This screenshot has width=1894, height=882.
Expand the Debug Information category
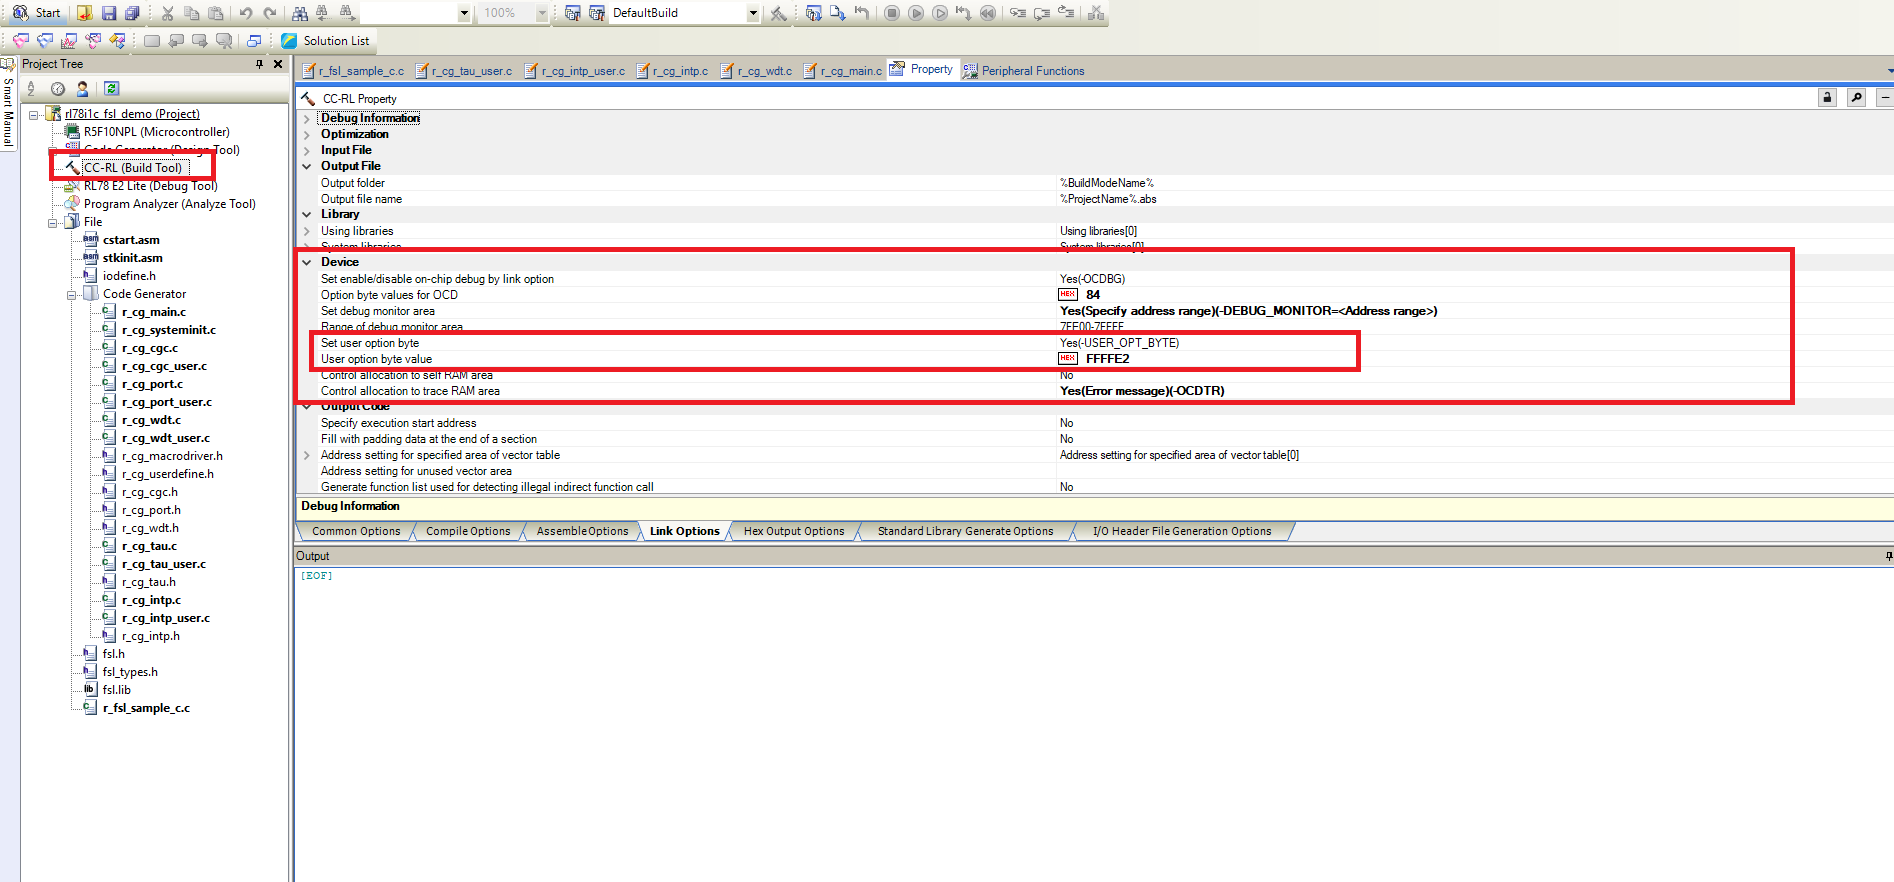pos(307,119)
